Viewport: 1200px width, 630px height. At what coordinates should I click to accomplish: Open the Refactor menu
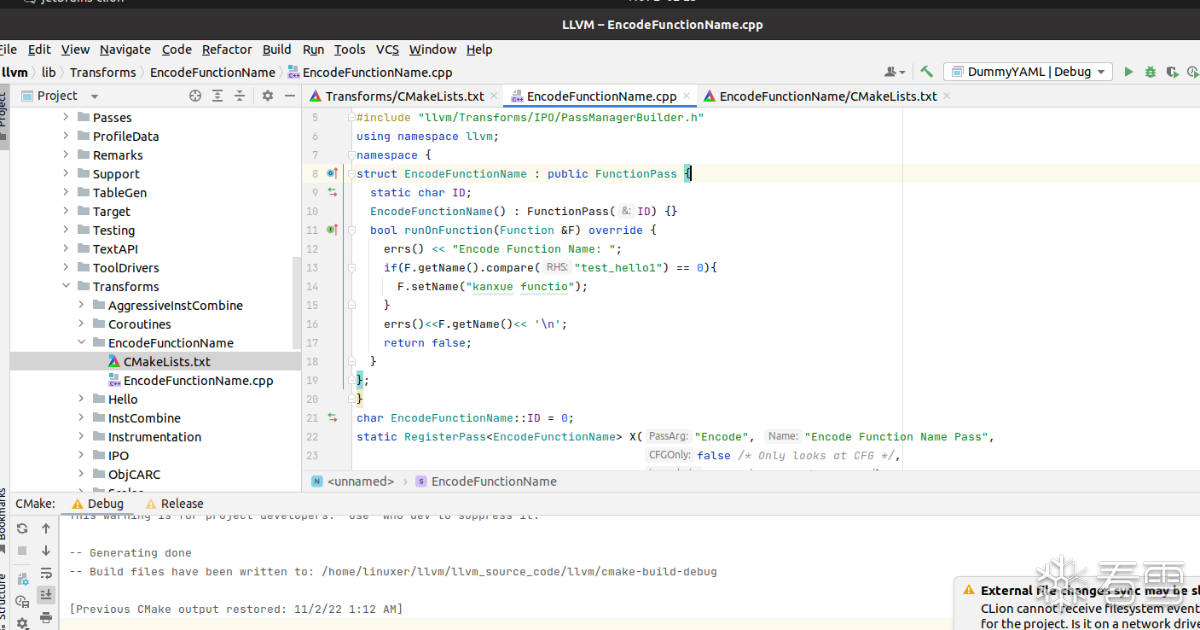tap(227, 49)
